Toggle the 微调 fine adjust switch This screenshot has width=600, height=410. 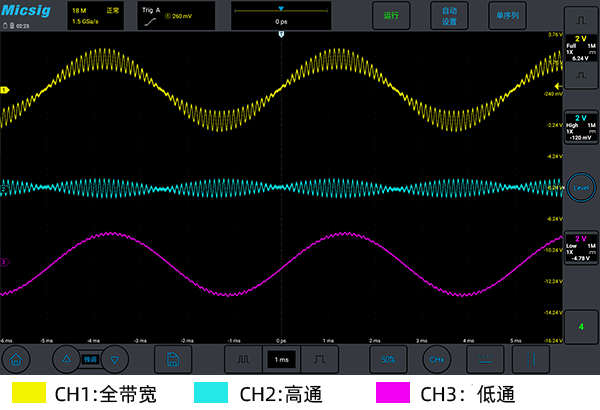(x=90, y=359)
